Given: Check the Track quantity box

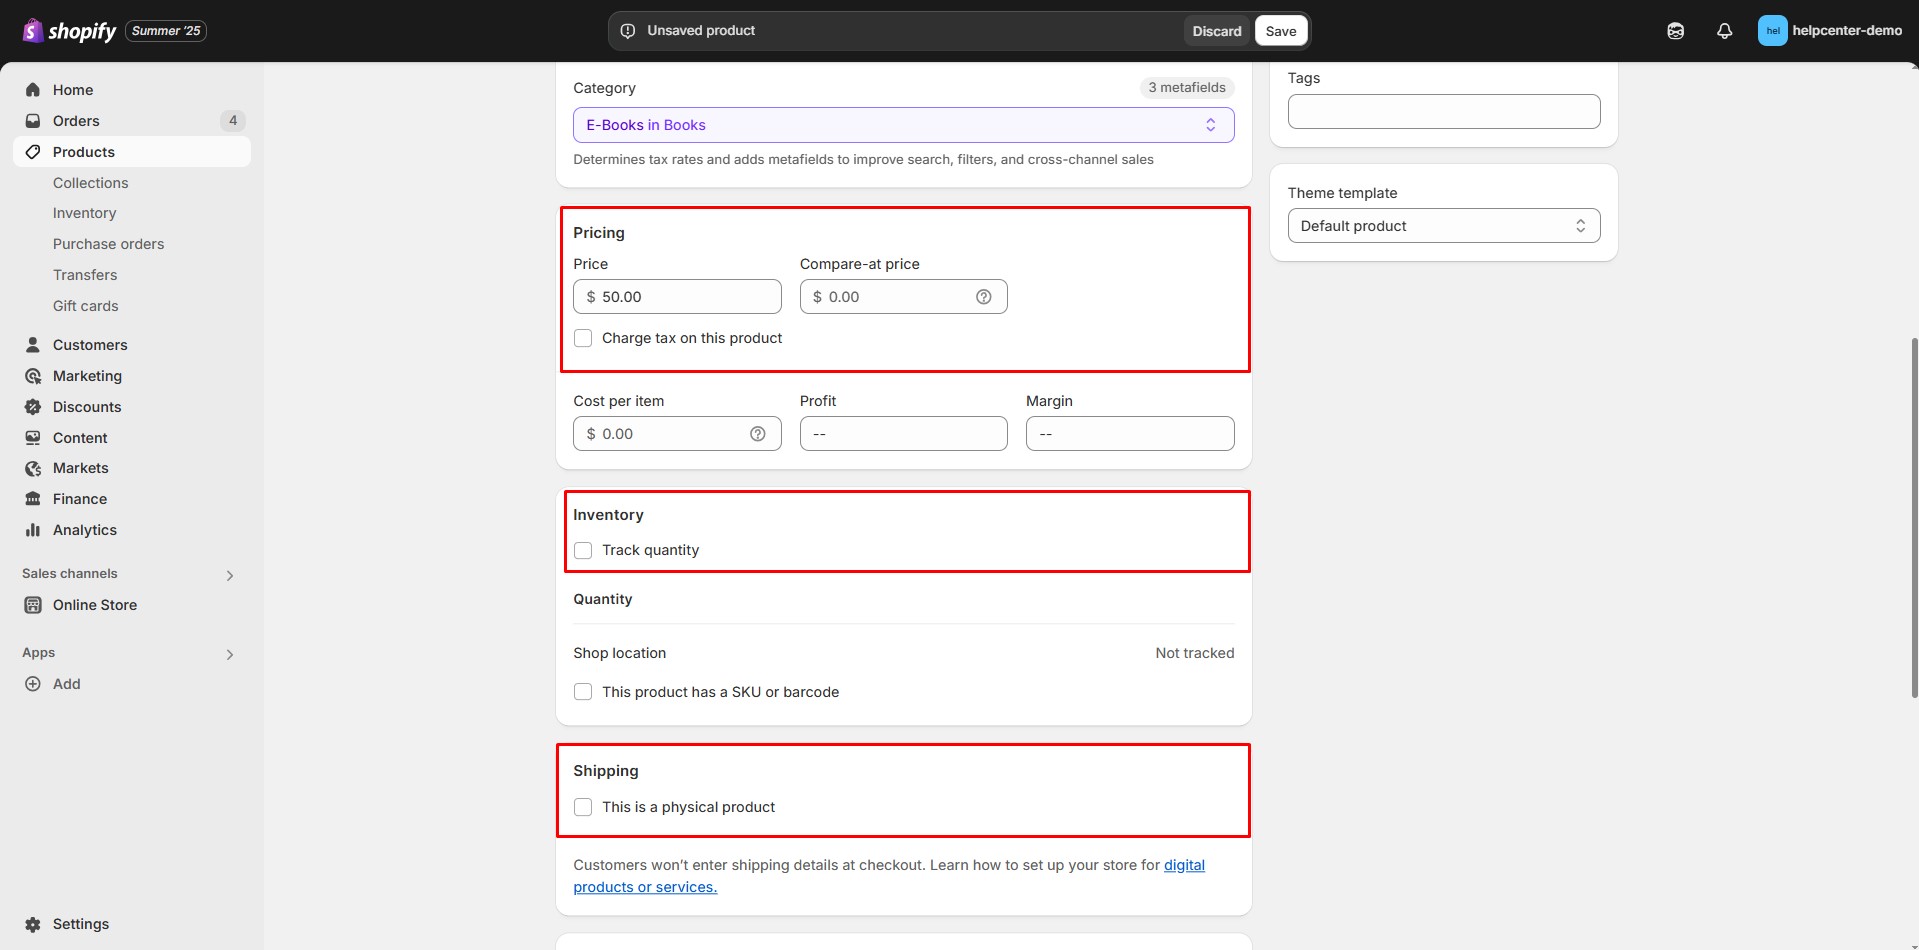Looking at the screenshot, I should pos(583,550).
